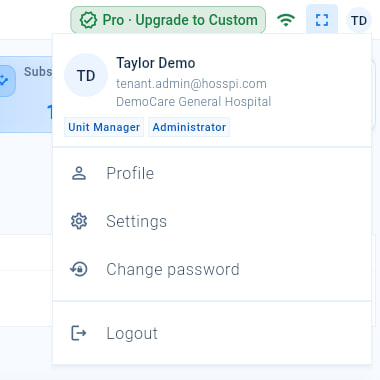This screenshot has width=380, height=380.
Task: Click the gear icon beside Settings
Action: [79, 221]
